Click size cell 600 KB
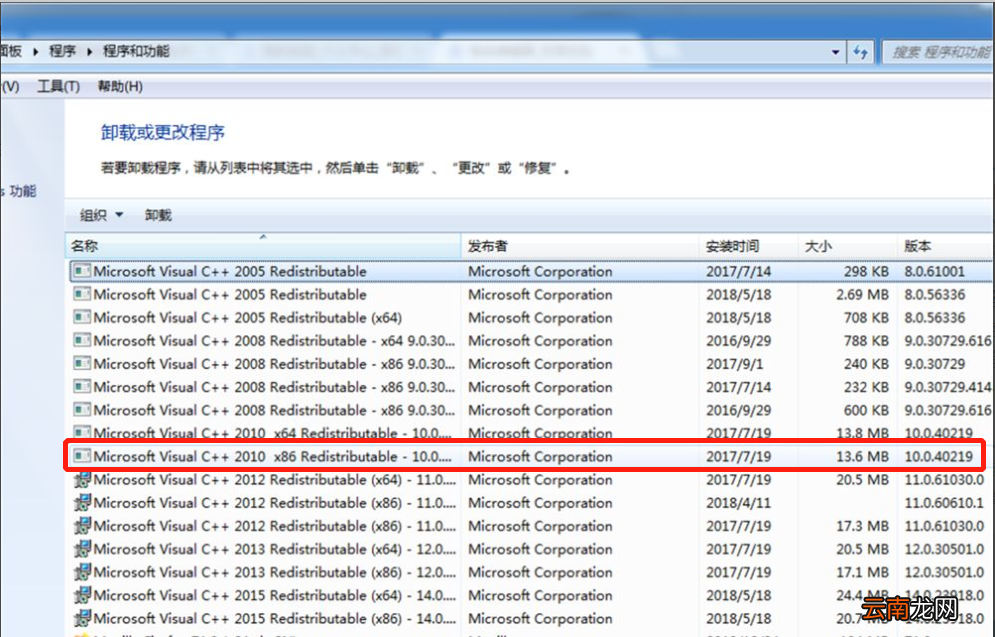This screenshot has width=995, height=637. (x=866, y=410)
